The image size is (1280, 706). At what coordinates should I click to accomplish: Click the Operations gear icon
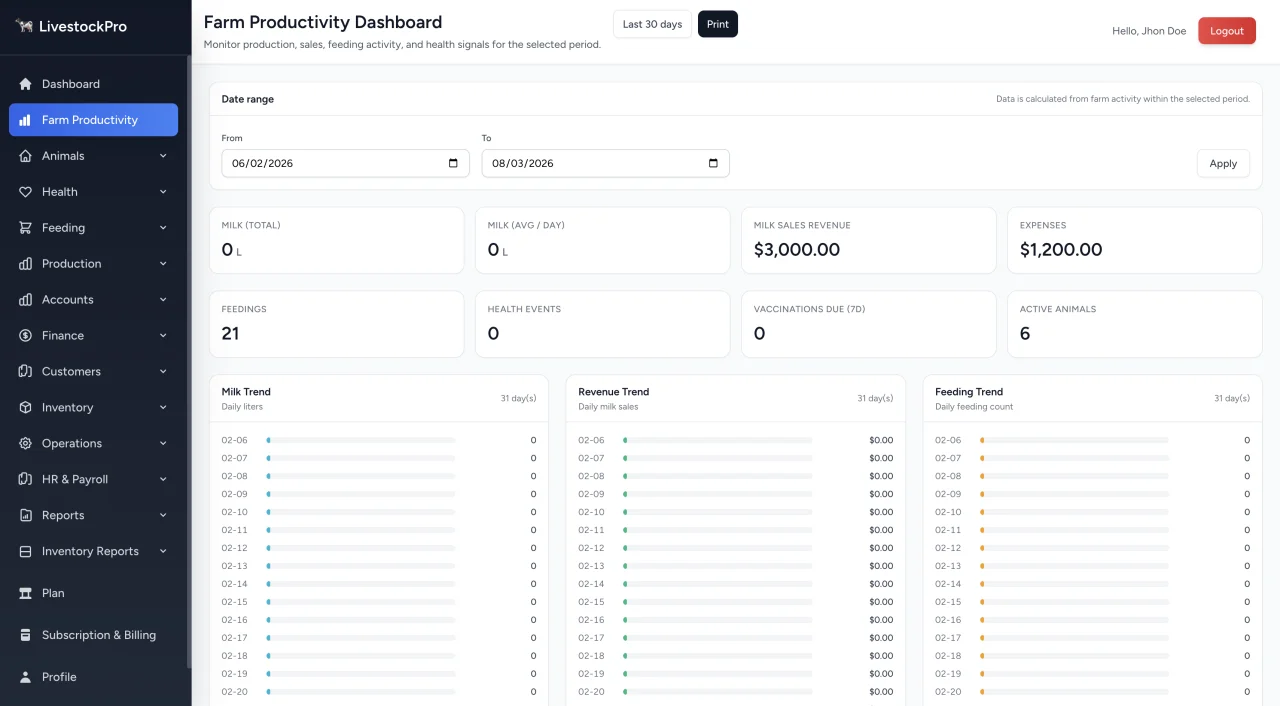pyautogui.click(x=25, y=444)
